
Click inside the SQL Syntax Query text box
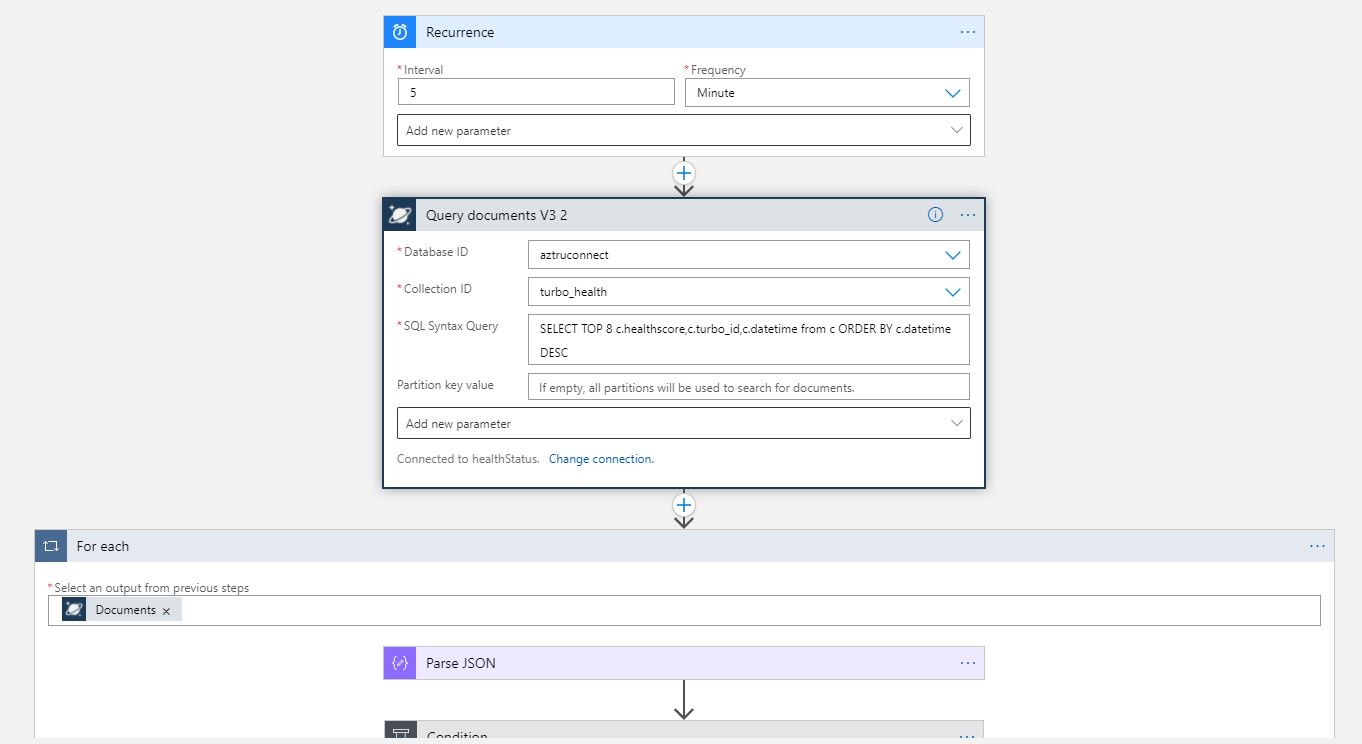click(748, 339)
